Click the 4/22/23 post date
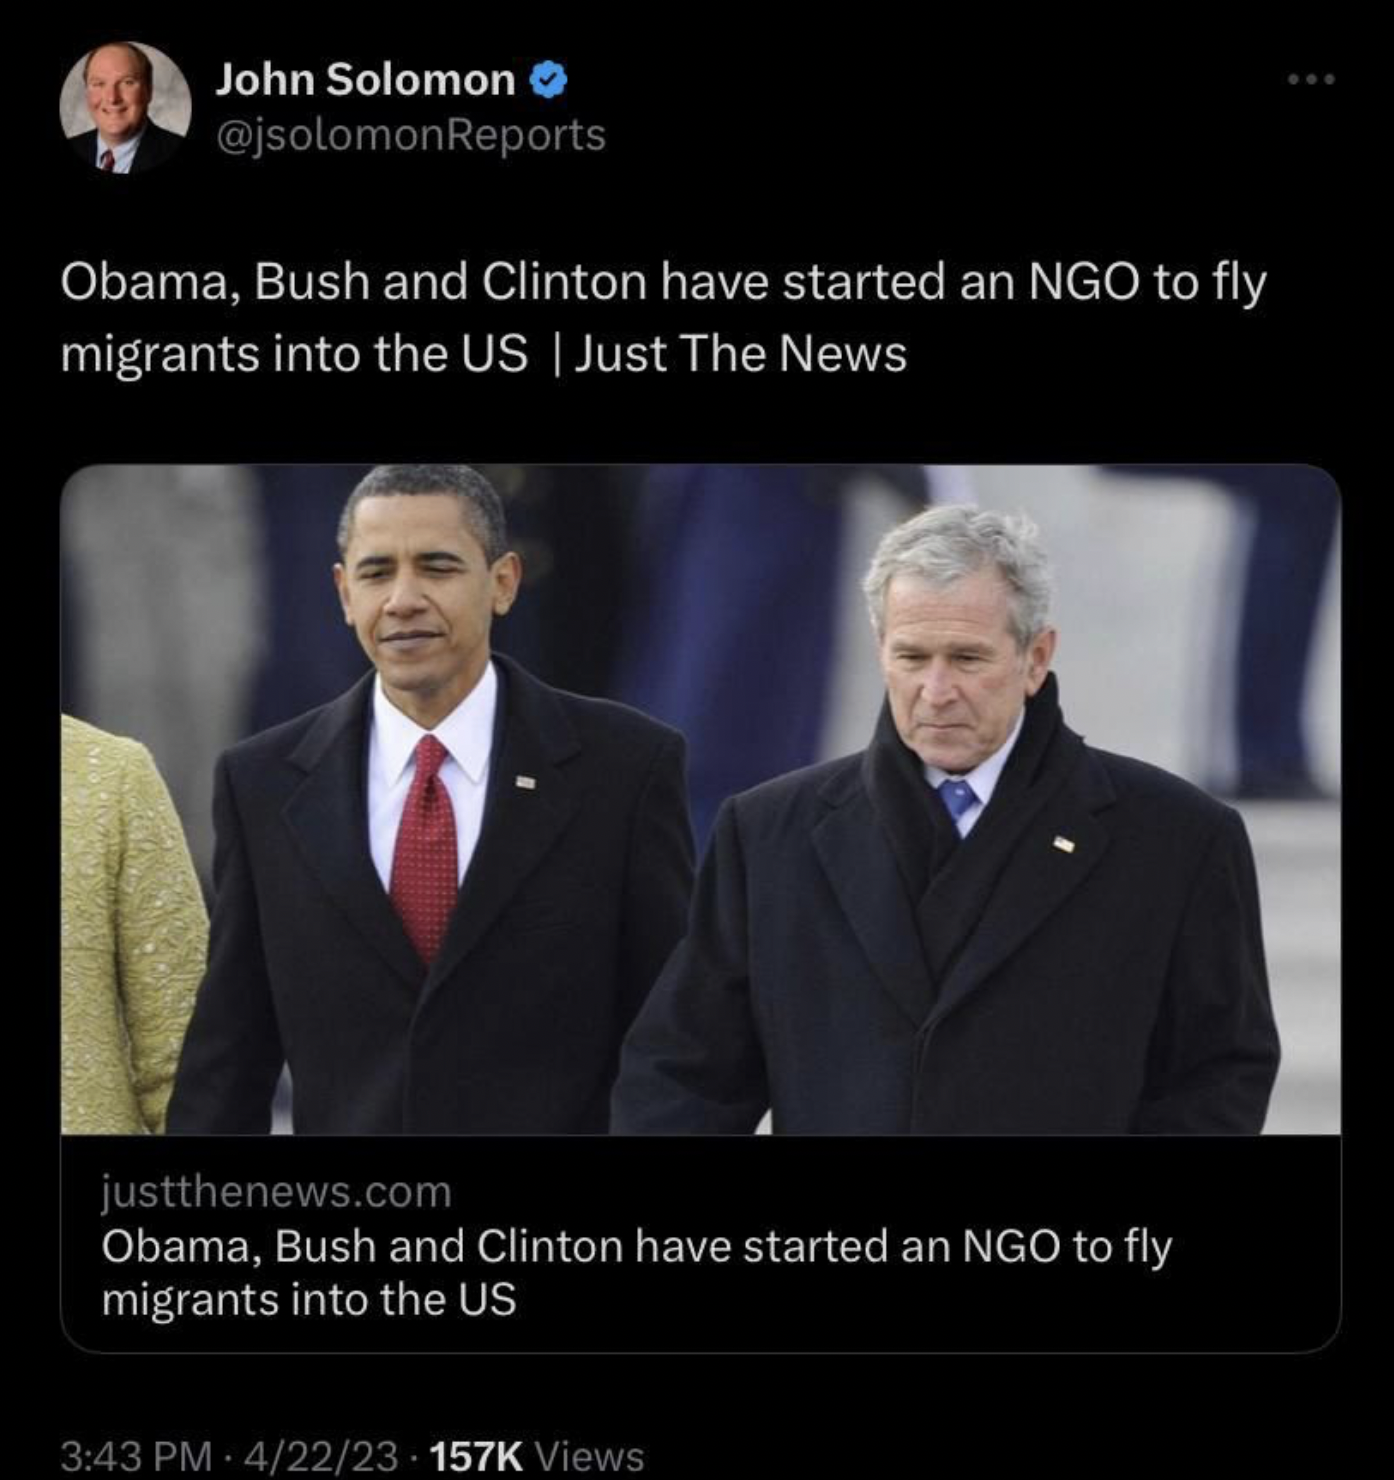 319,1456
